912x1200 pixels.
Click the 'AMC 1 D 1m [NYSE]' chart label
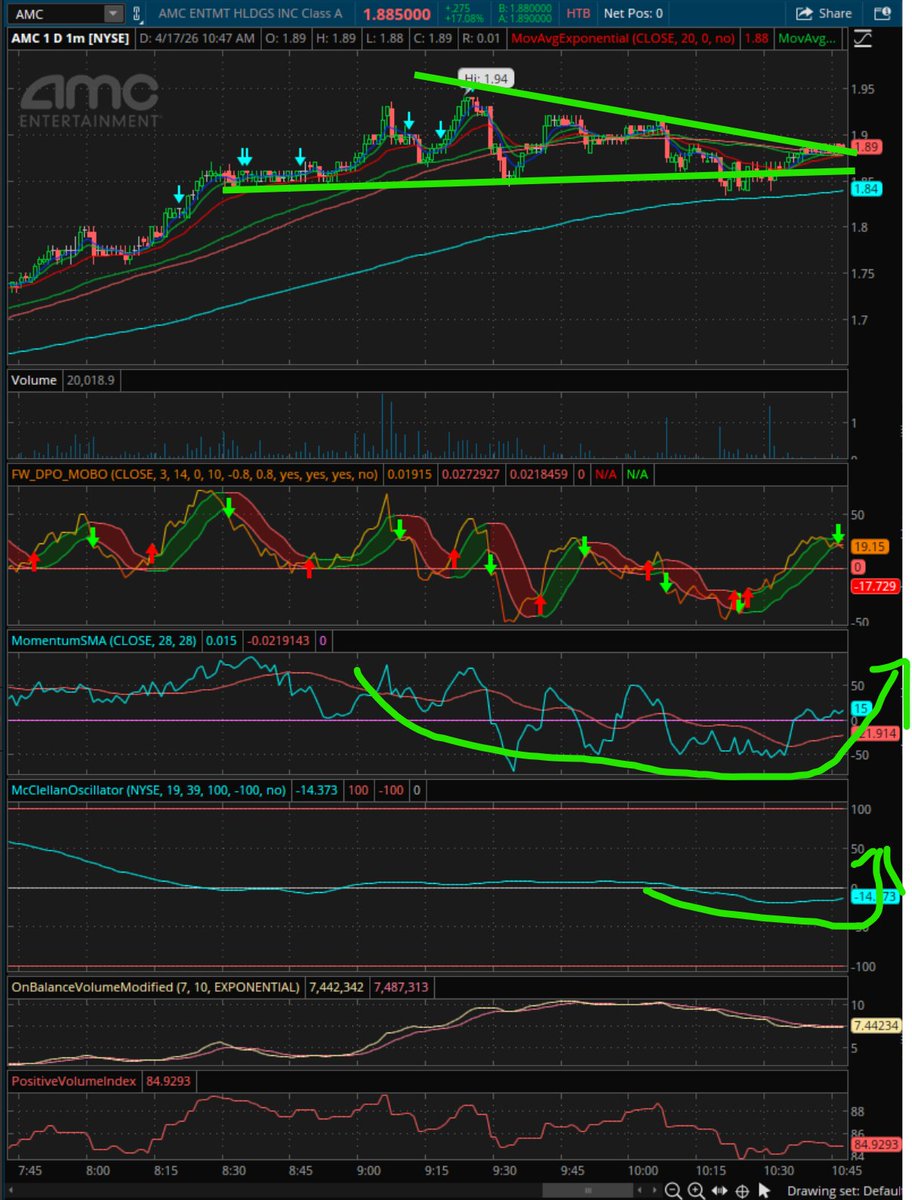[x=69, y=38]
